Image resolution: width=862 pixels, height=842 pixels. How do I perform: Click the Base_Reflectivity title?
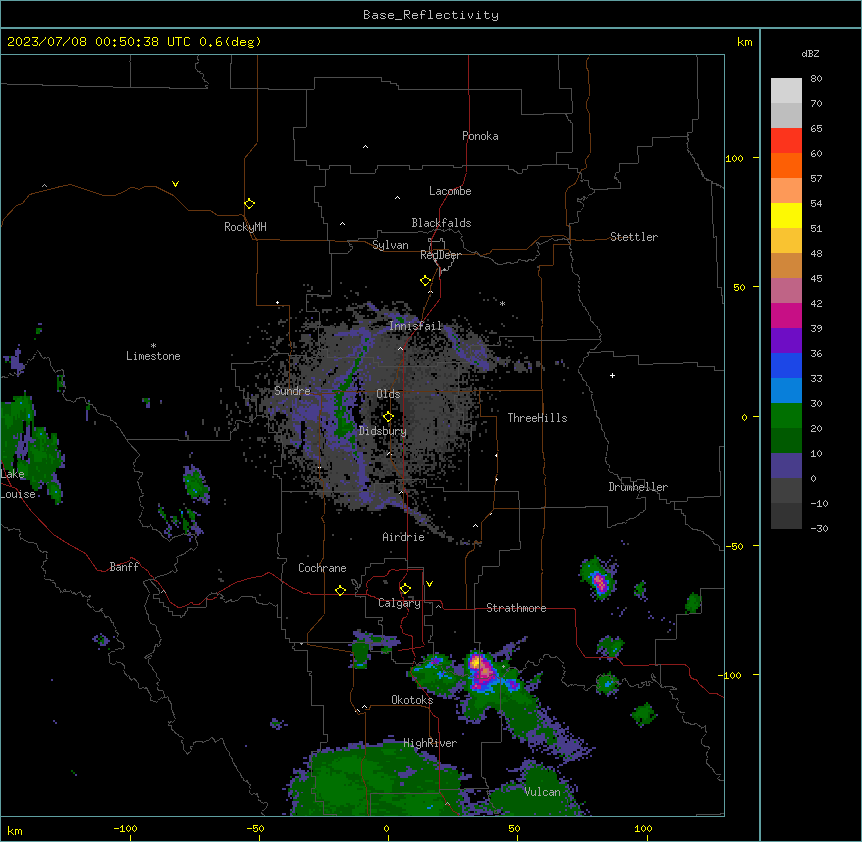[x=431, y=15]
